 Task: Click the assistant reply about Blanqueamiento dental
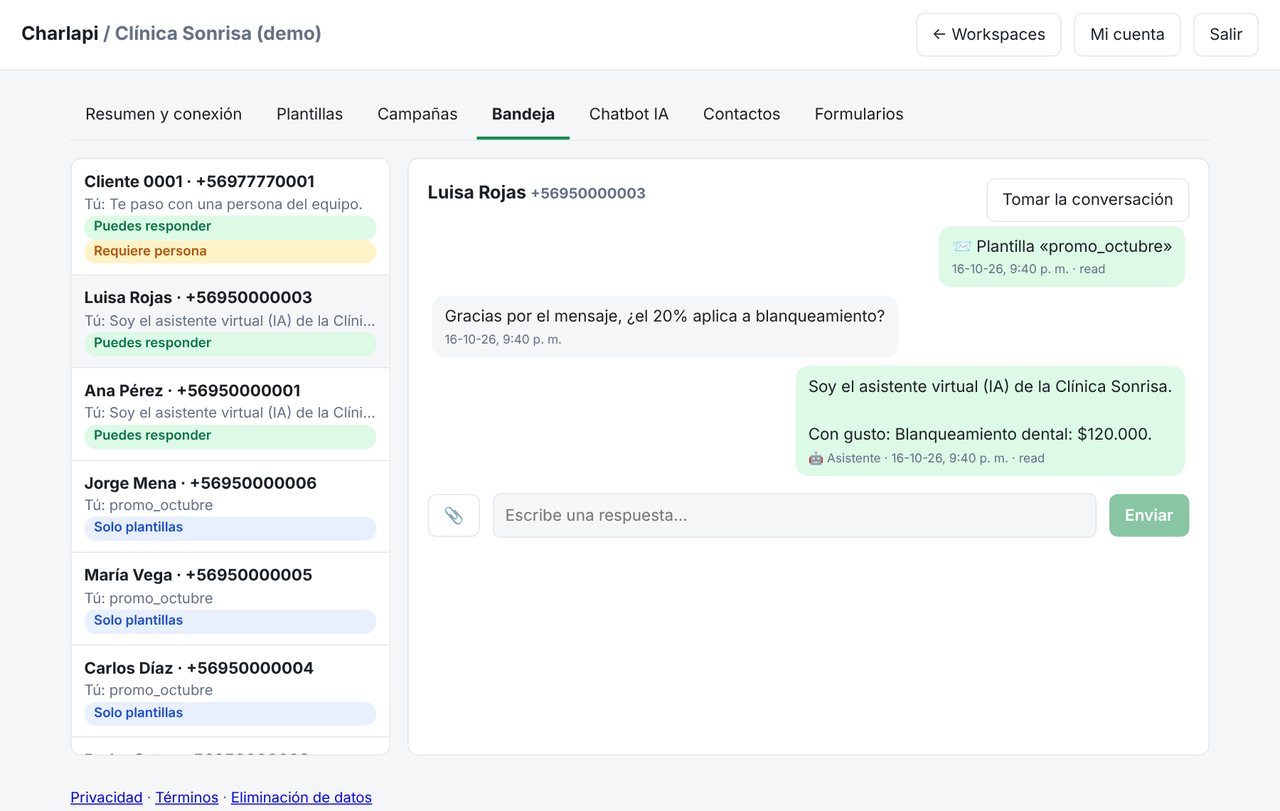click(x=990, y=421)
